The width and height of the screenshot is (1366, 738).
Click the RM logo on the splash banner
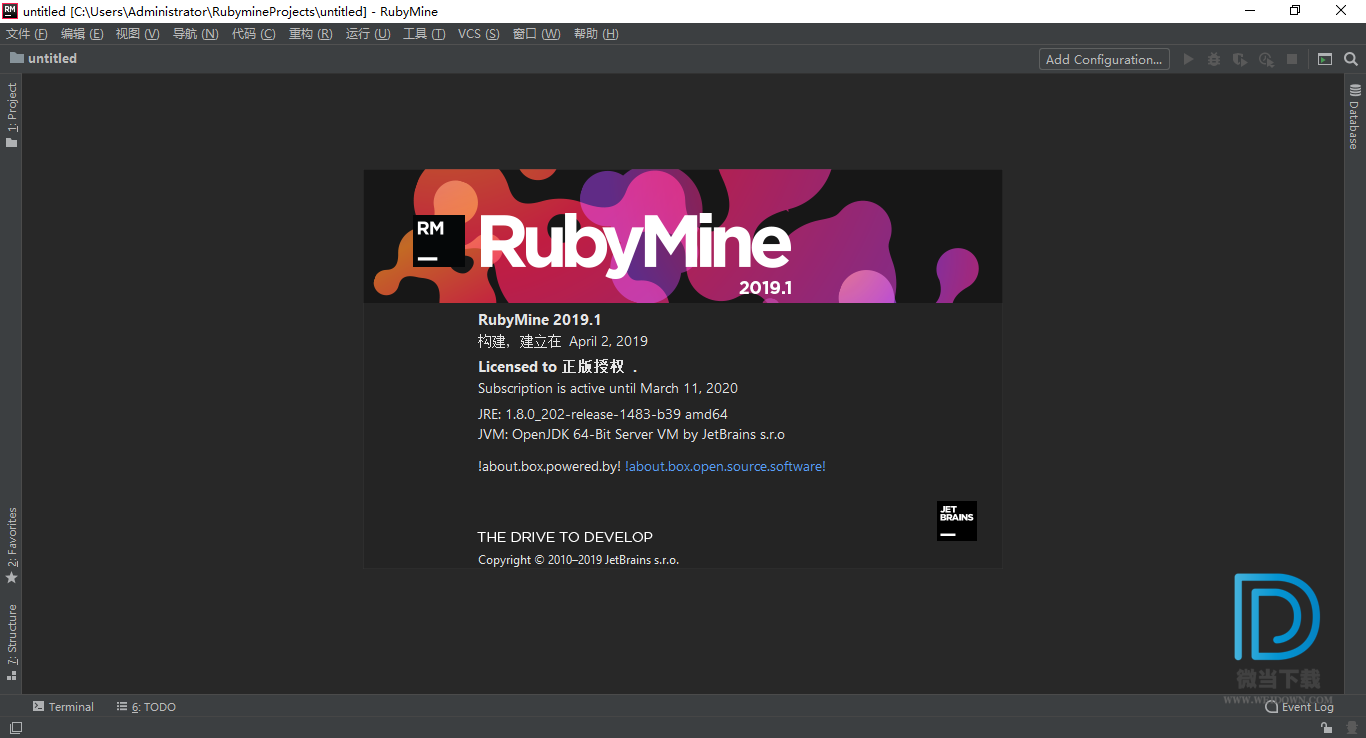point(439,241)
